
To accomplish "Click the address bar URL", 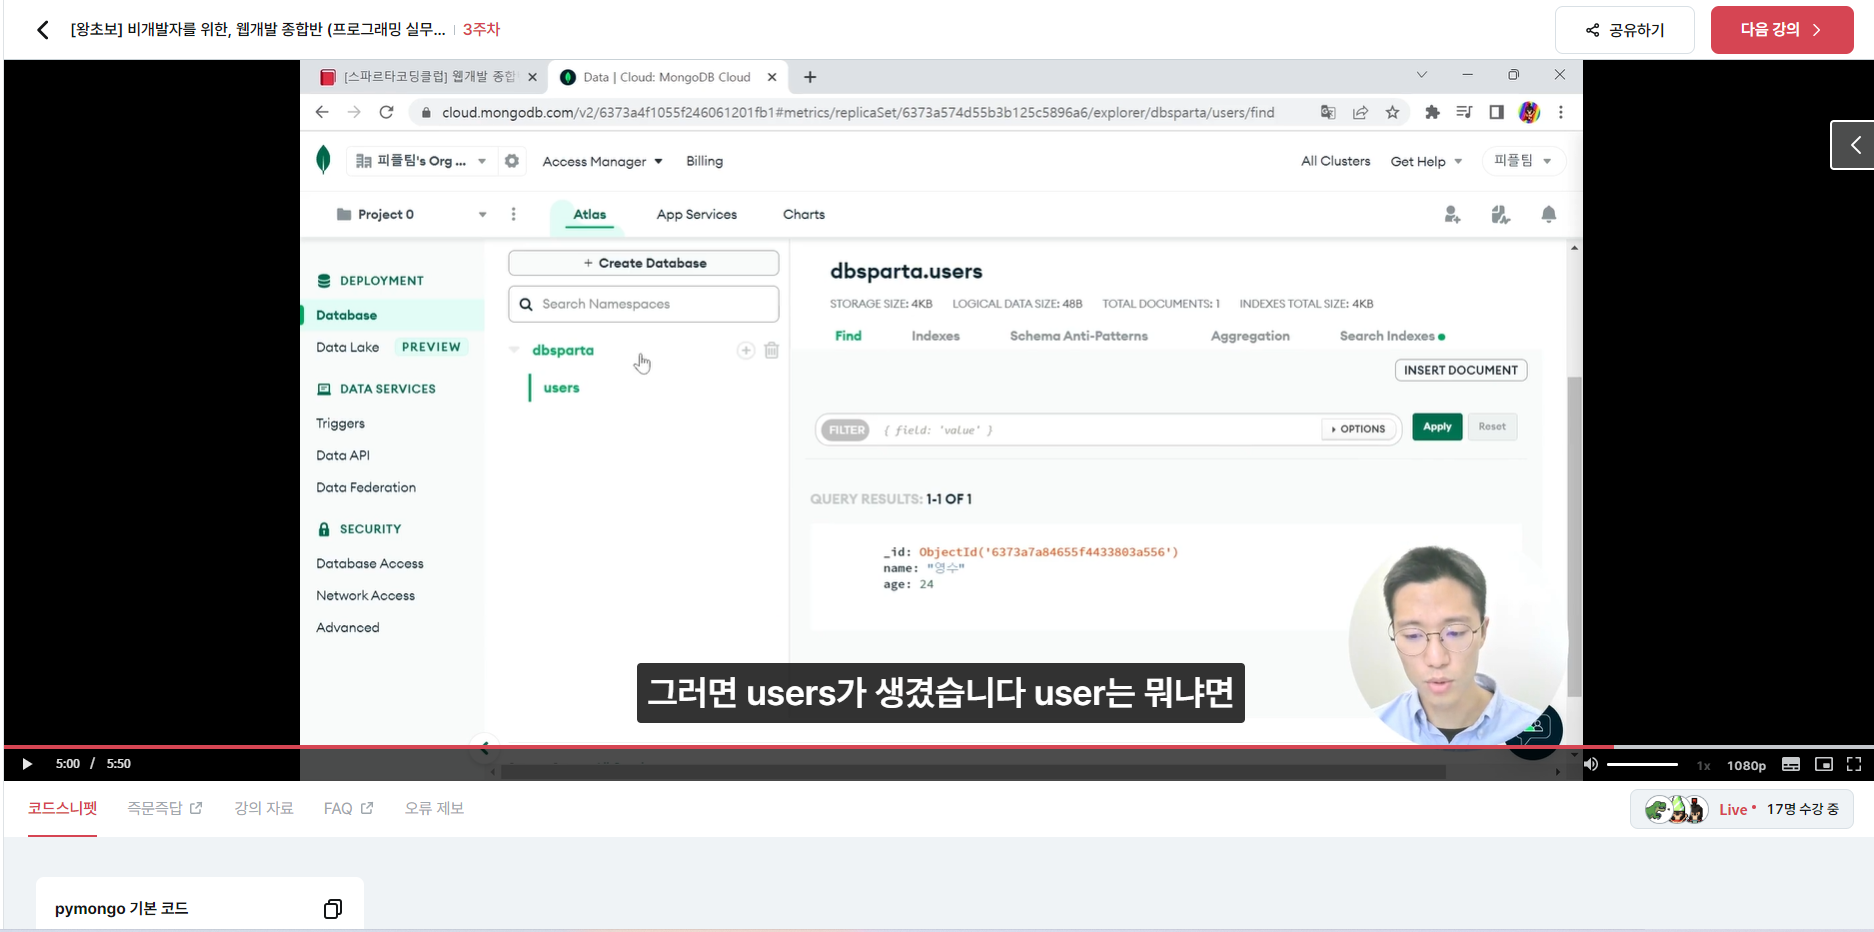I will point(858,112).
